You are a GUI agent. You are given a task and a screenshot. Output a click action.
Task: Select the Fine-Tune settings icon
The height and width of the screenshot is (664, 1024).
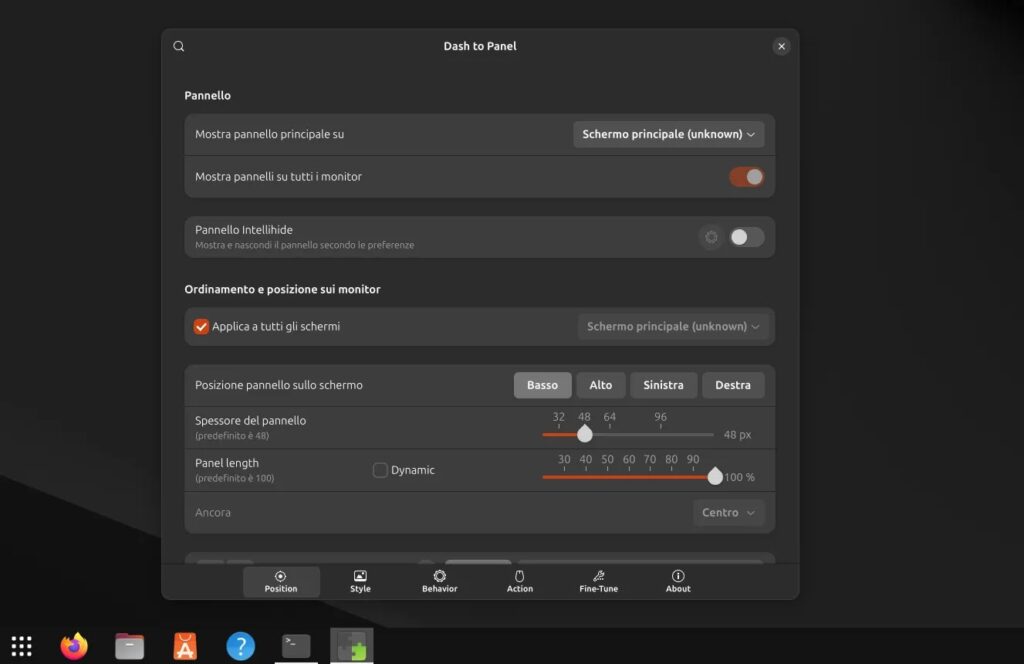coord(597,575)
